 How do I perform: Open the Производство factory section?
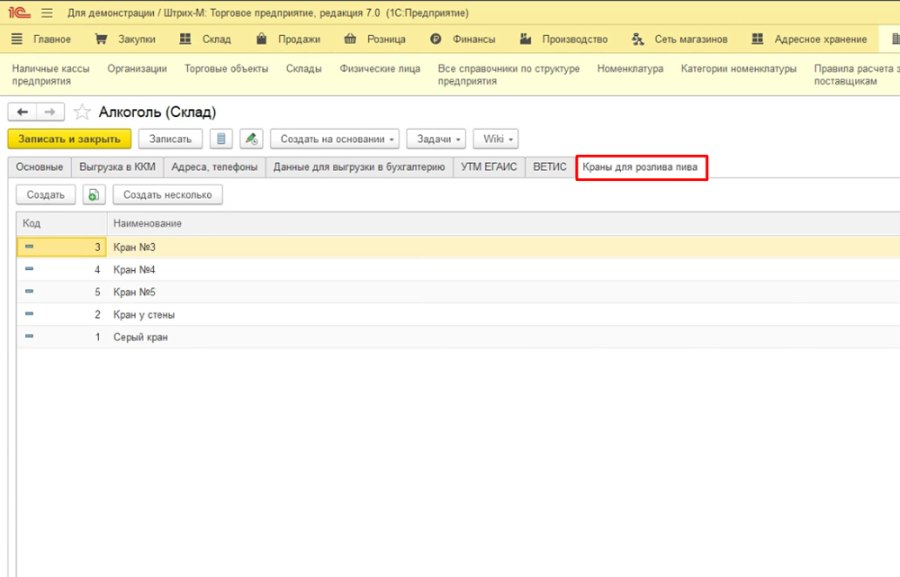pos(564,39)
